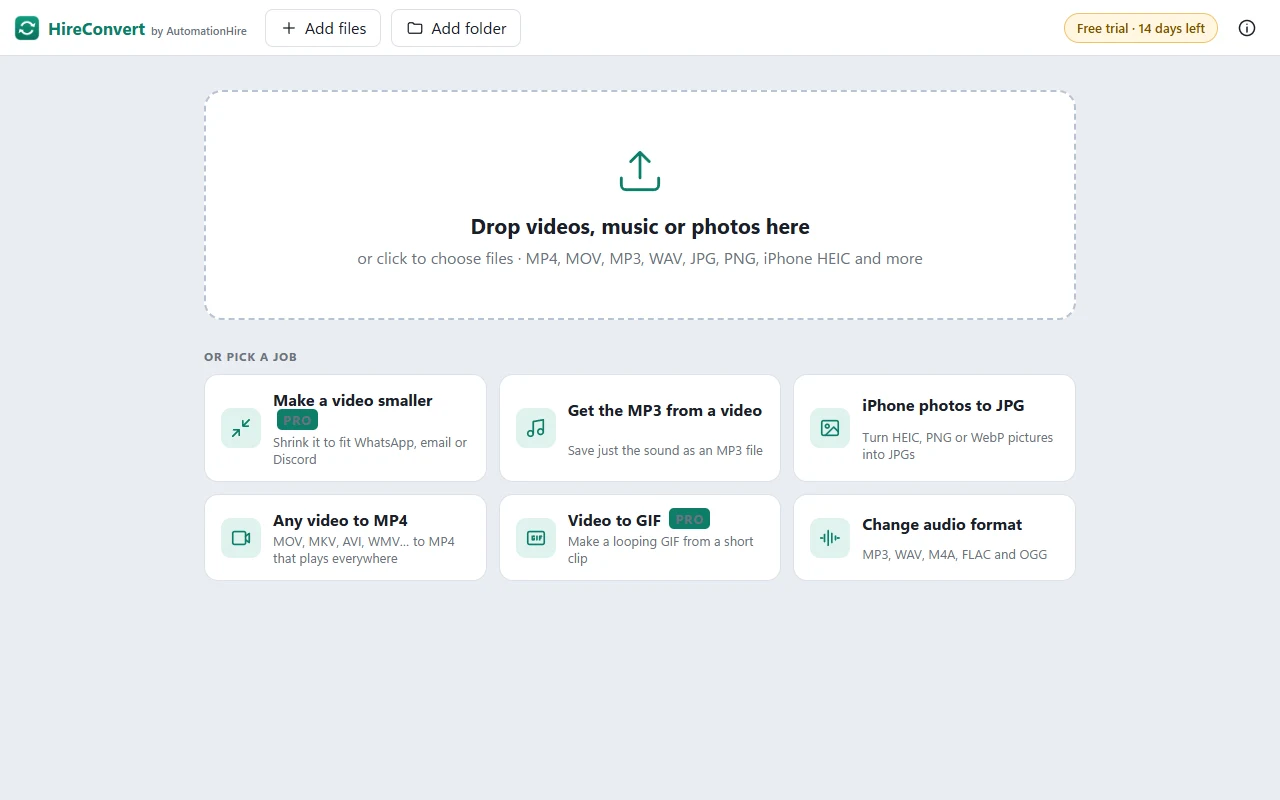Open the info icon in the header

pos(1247,28)
